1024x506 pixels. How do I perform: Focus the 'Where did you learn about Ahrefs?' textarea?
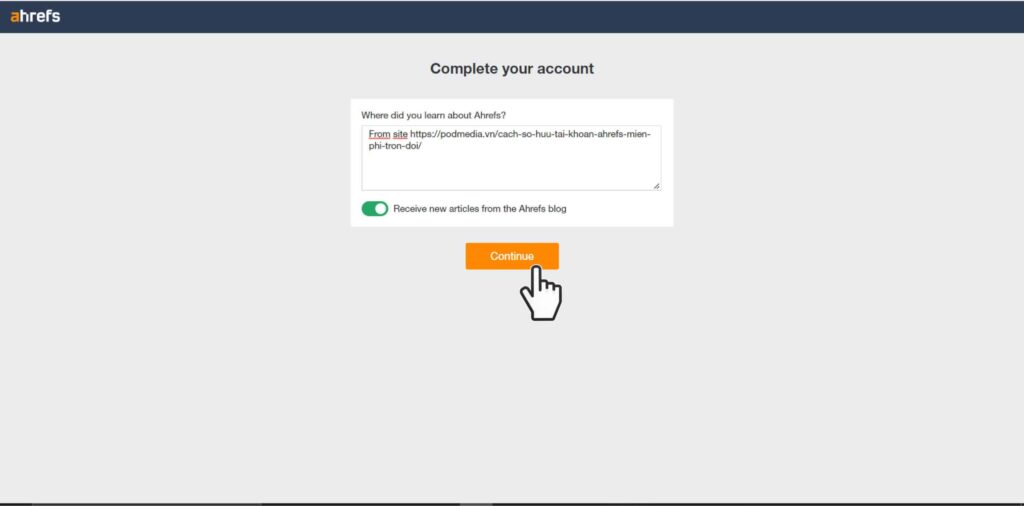[511, 158]
